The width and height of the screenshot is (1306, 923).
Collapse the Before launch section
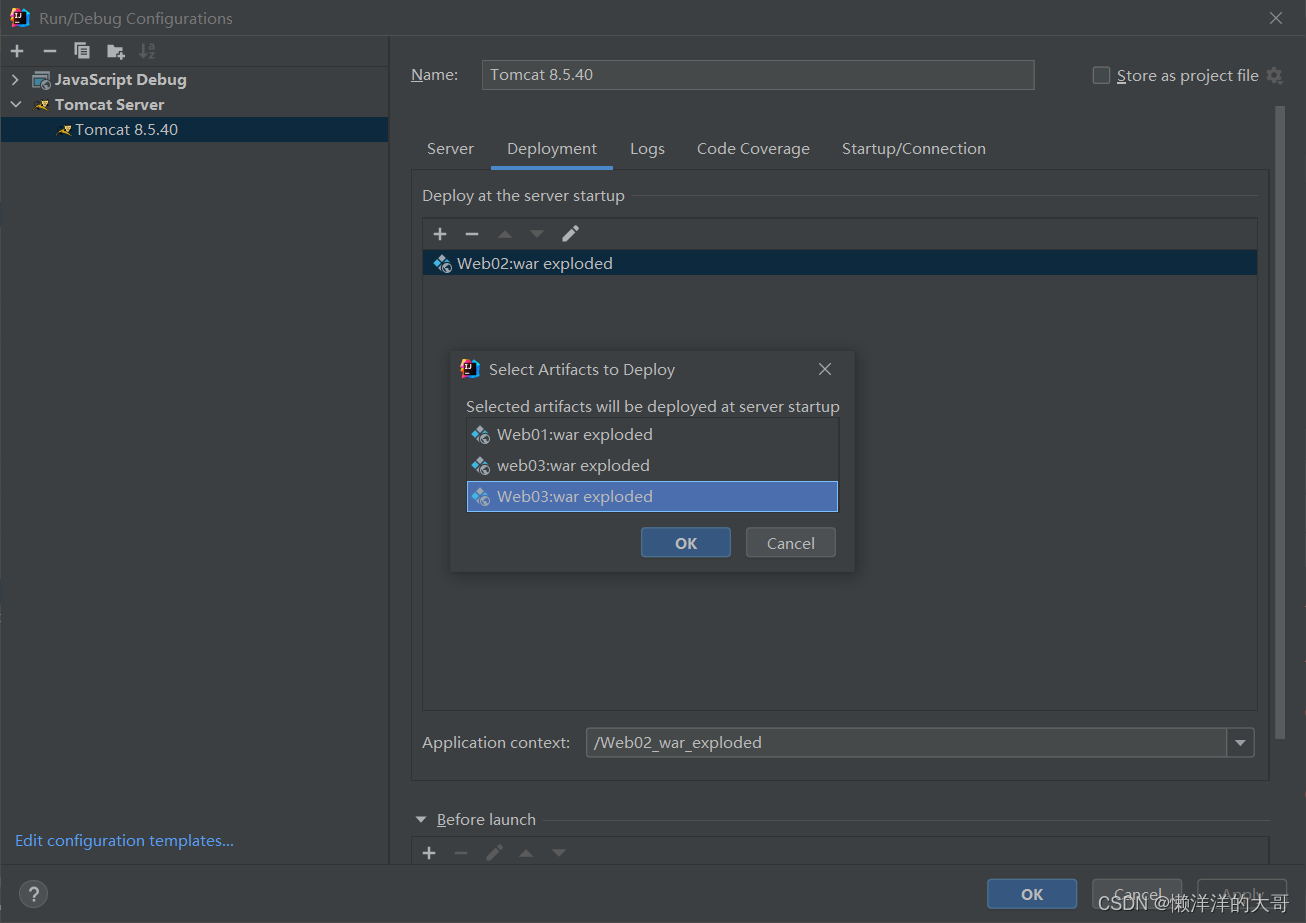point(421,820)
